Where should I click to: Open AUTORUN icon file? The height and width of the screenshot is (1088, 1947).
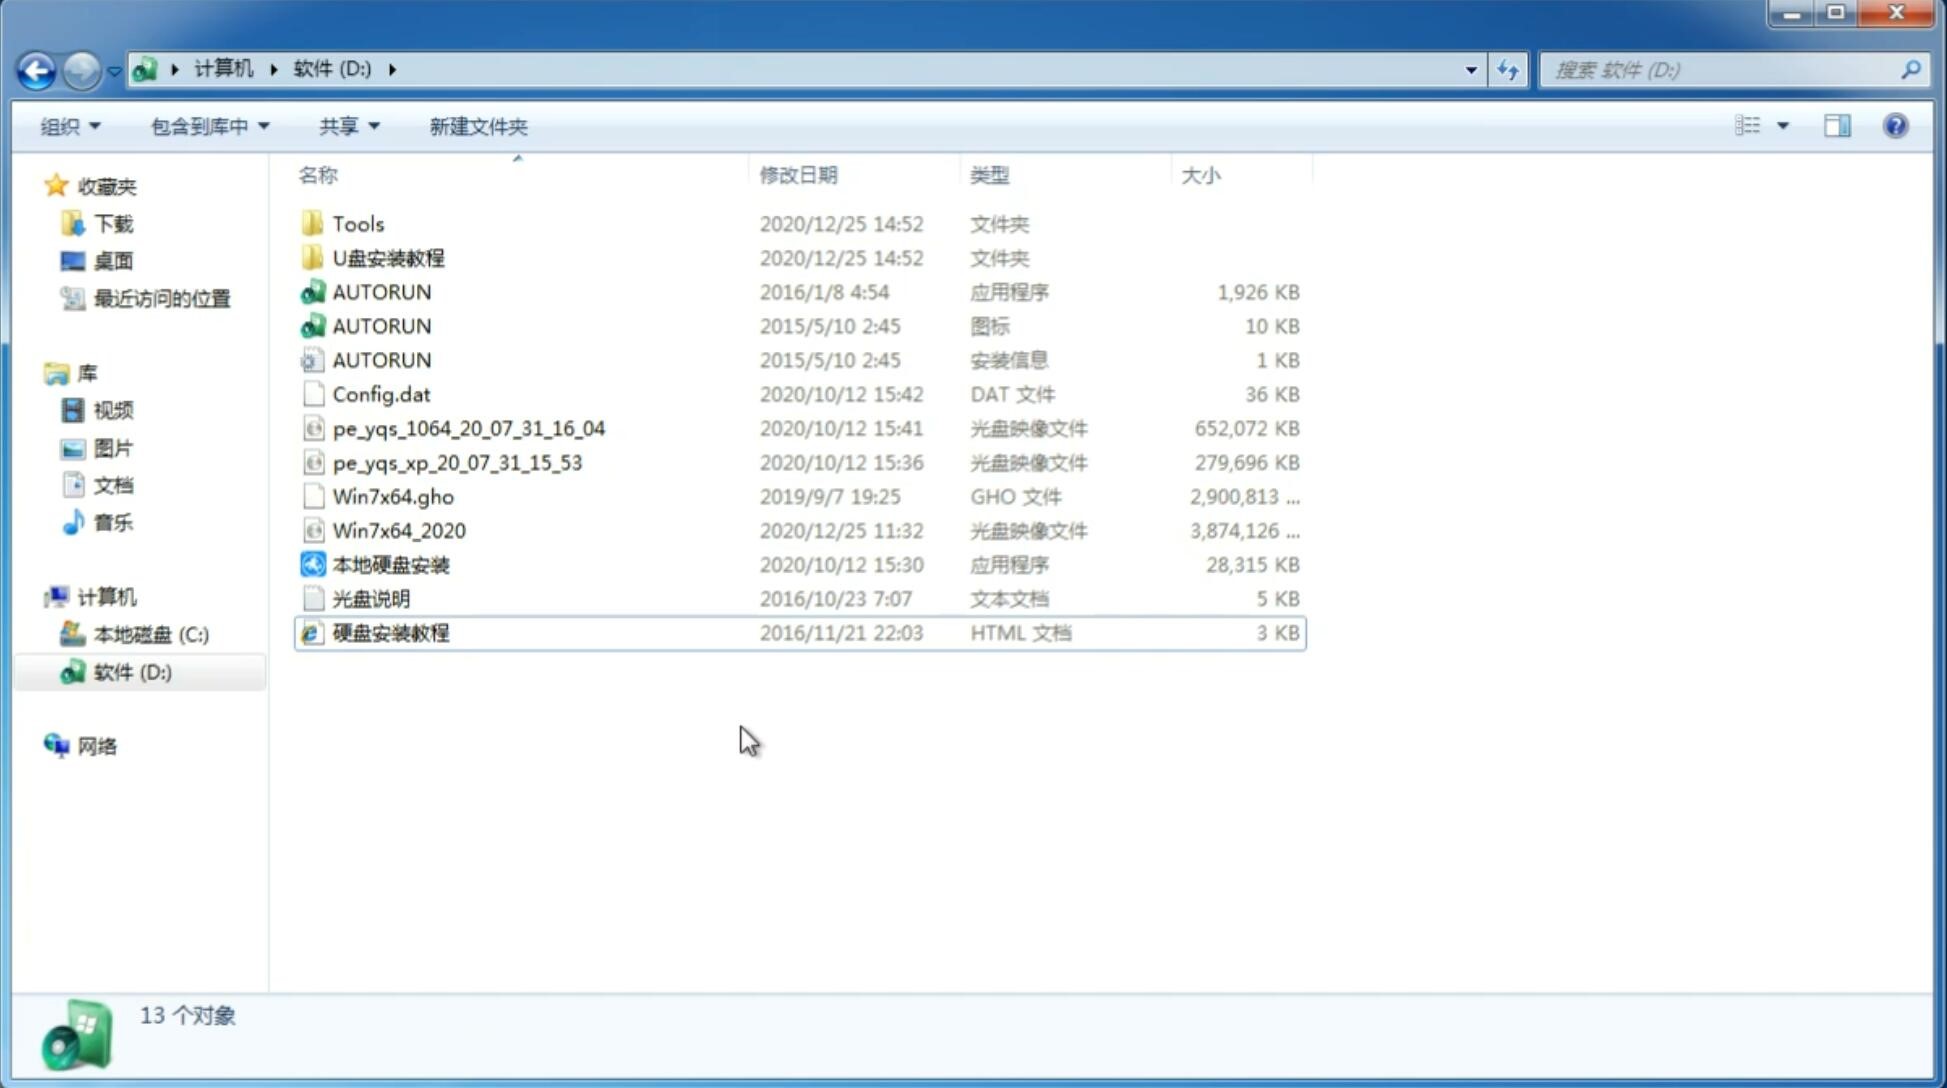tap(380, 325)
